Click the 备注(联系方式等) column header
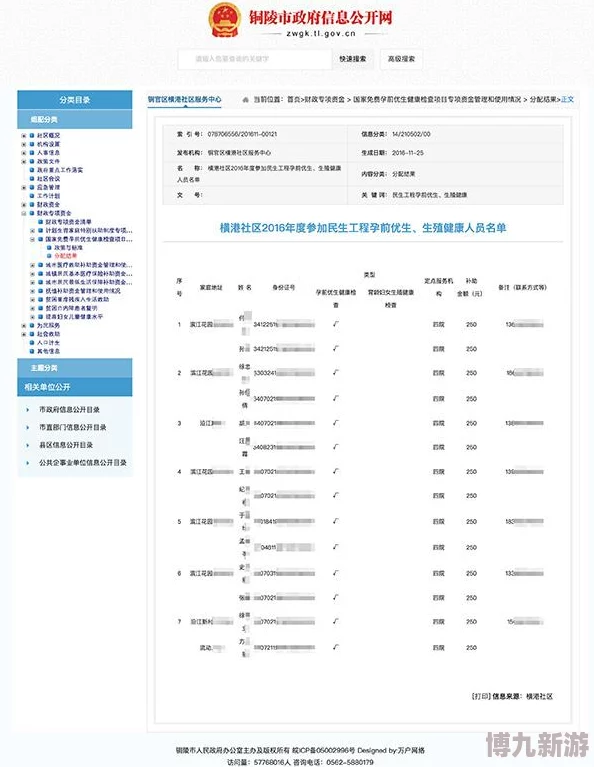Viewport: 594px width, 767px height. 522,288
